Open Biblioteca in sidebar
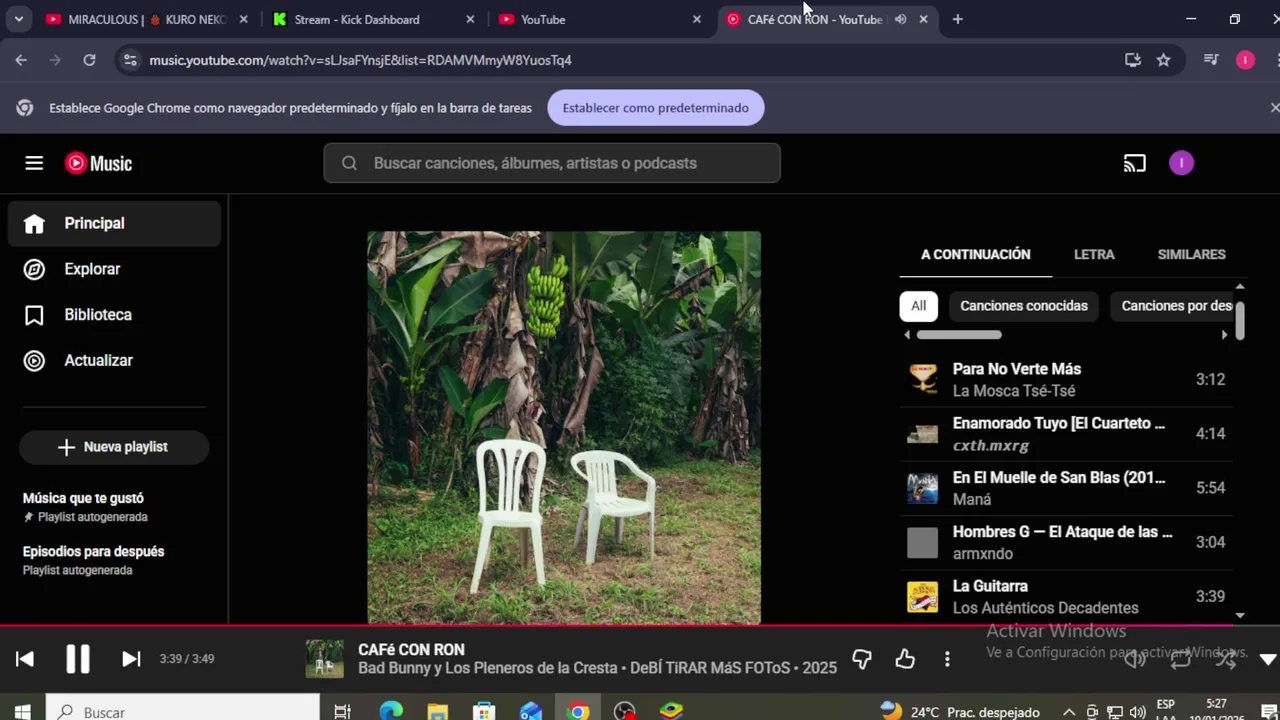1280x720 pixels. (x=114, y=315)
